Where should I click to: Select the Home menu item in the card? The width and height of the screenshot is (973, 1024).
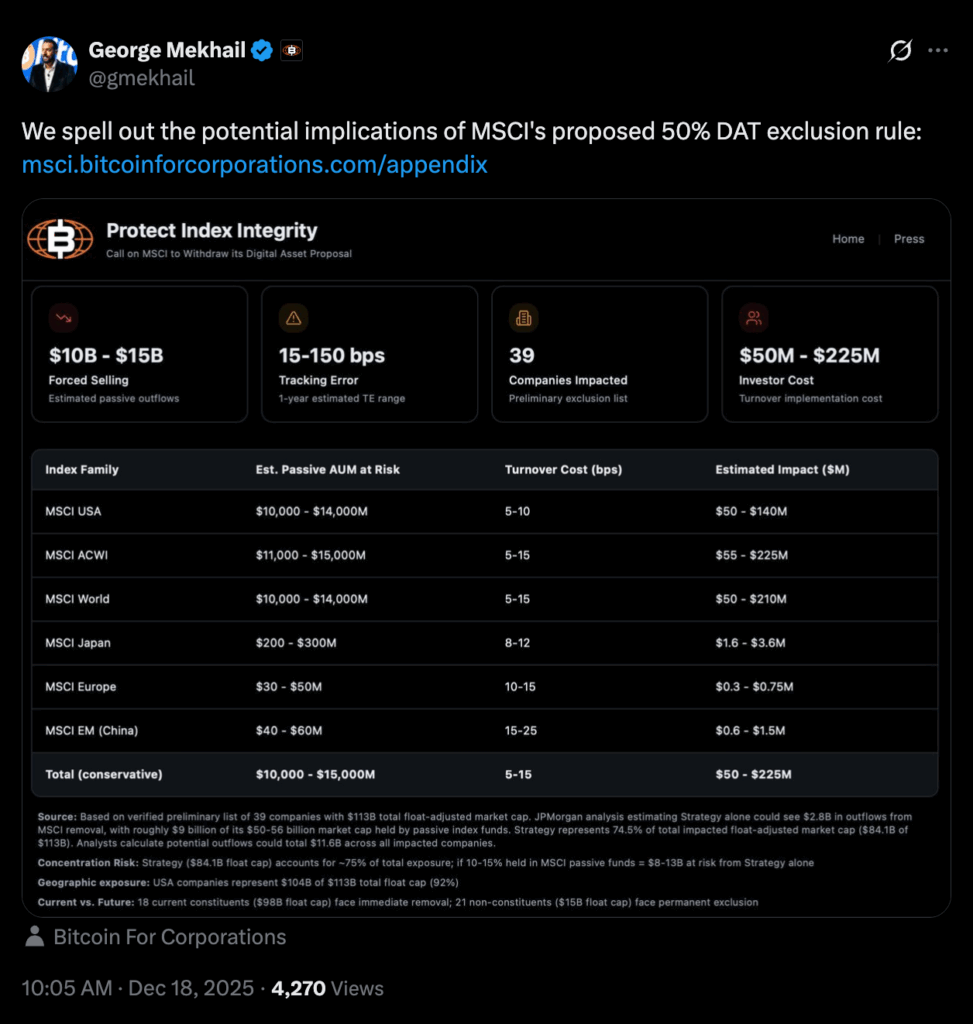click(x=848, y=239)
